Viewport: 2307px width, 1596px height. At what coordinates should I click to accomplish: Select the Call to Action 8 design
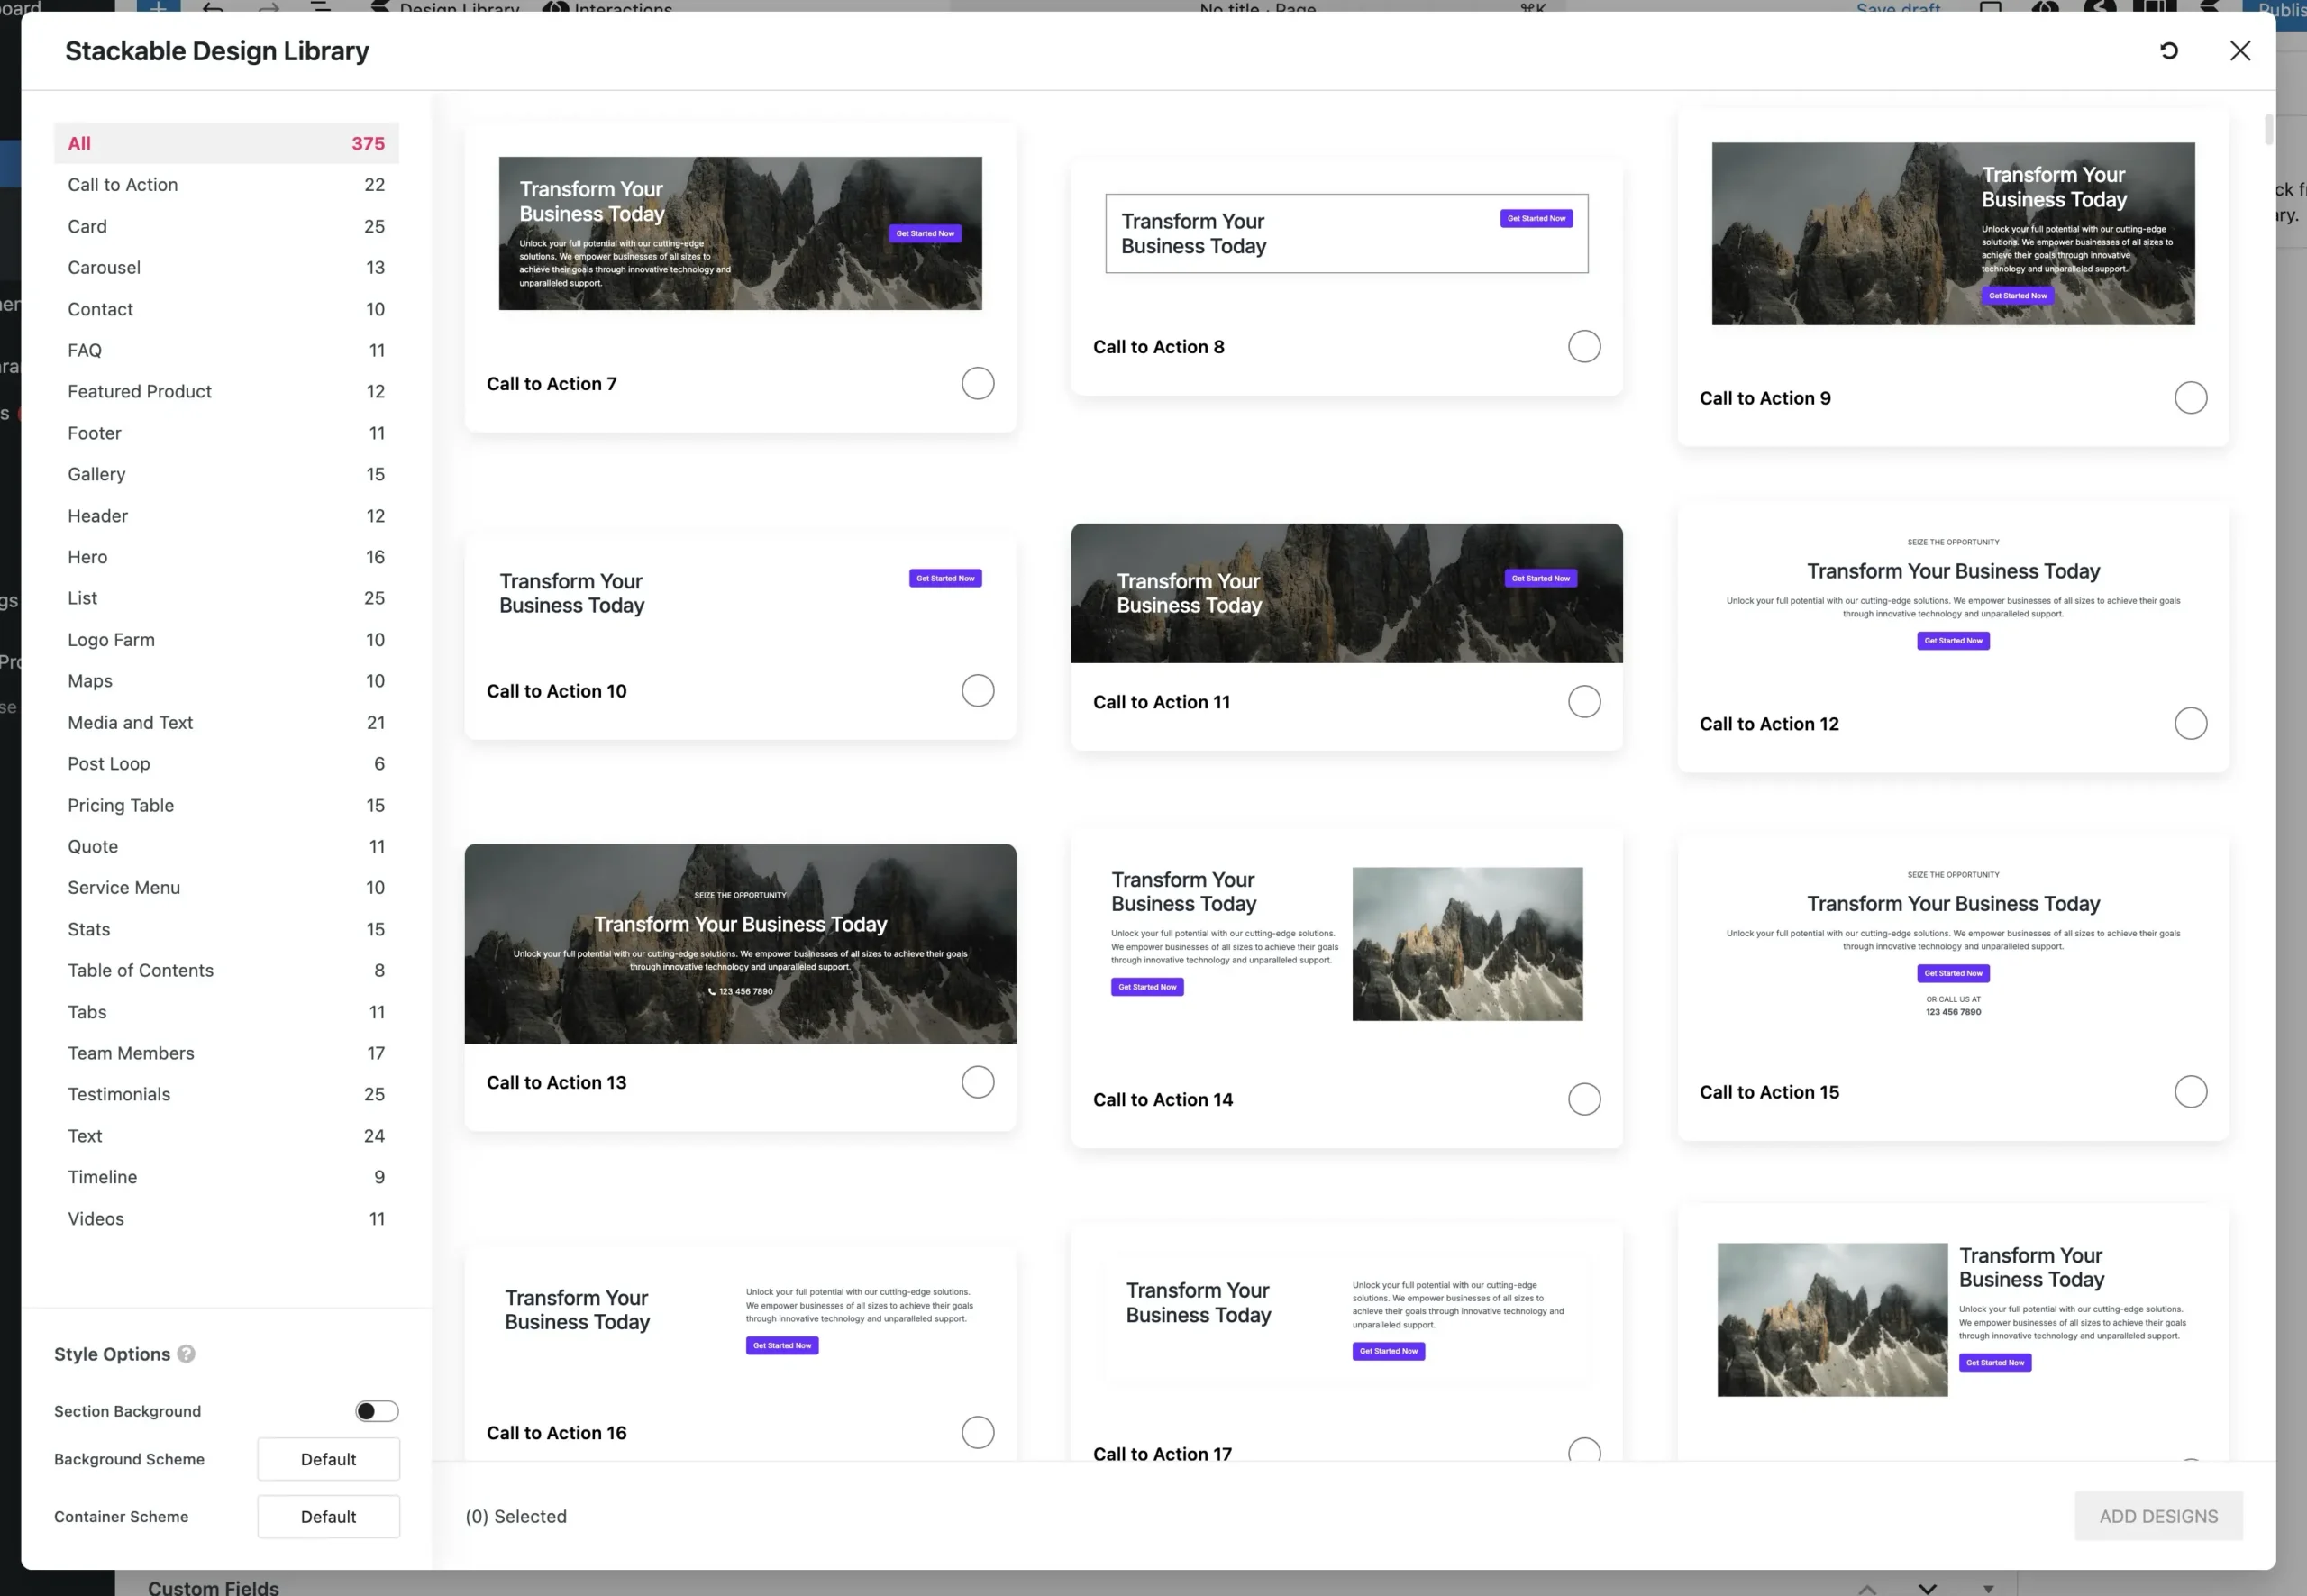1584,346
